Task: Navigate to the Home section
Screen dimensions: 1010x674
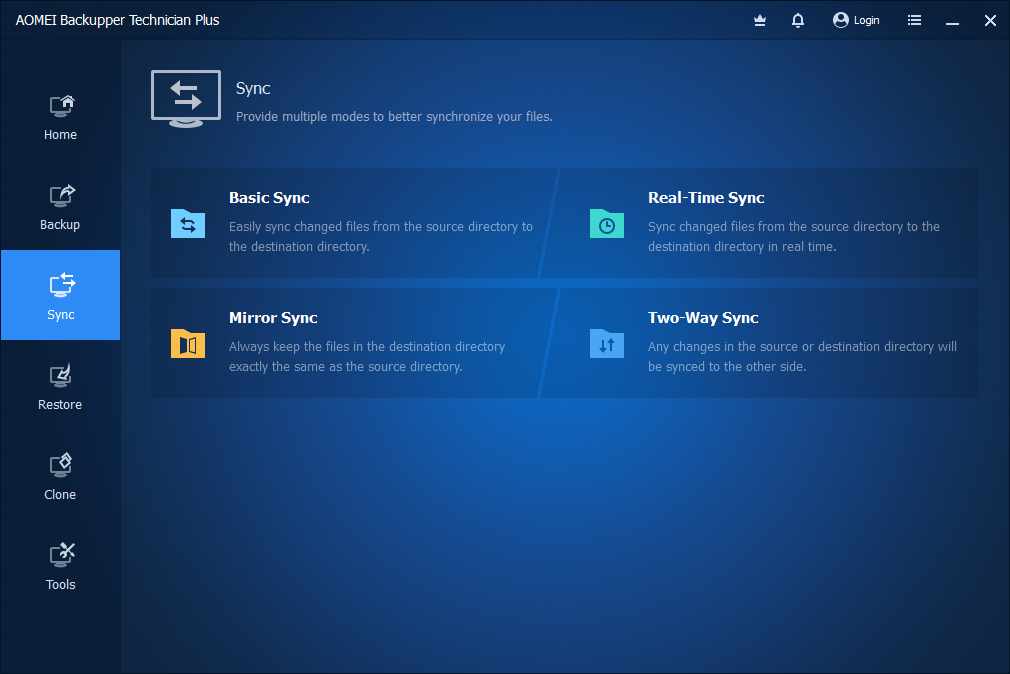Action: coord(60,118)
